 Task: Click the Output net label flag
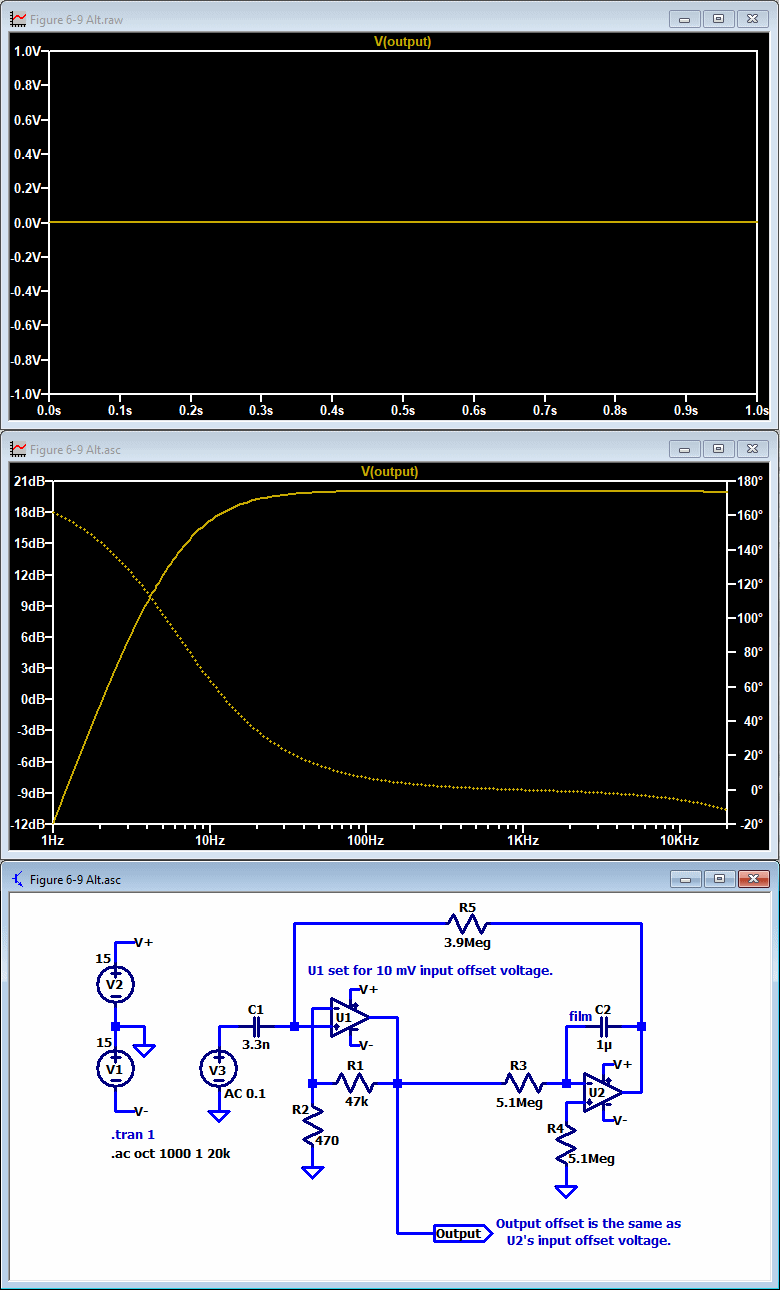pyautogui.click(x=459, y=1233)
